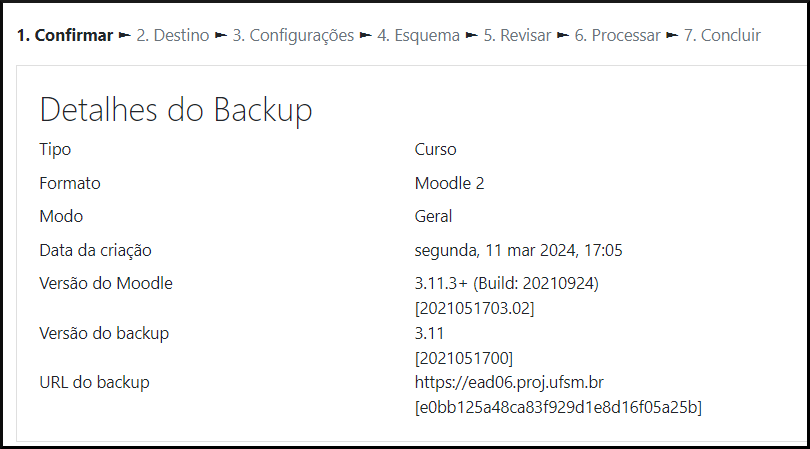Click the arrow between Esquema and Revisar
The height and width of the screenshot is (449, 810).
472,36
